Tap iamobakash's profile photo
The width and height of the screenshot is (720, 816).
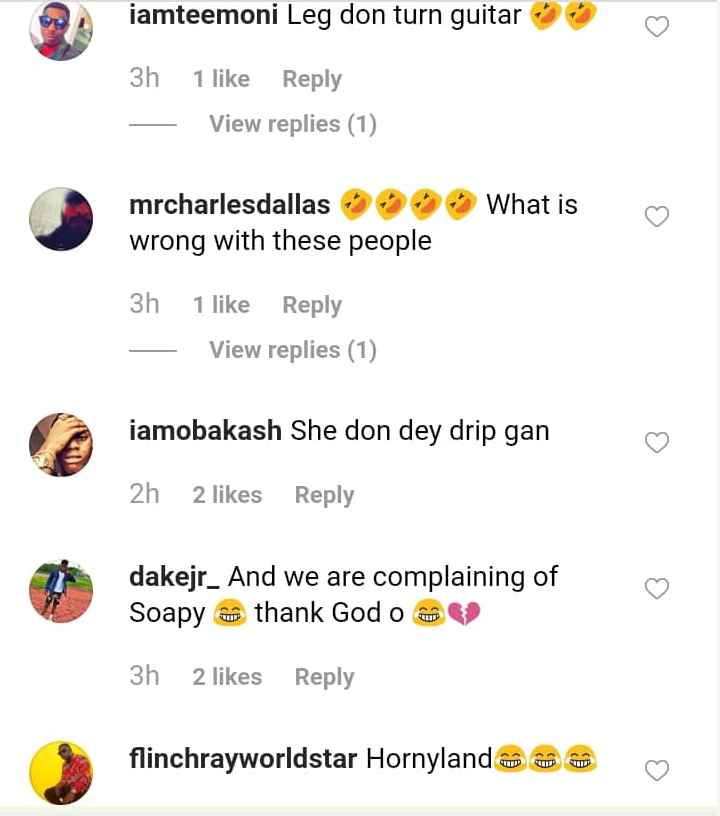coord(61,444)
